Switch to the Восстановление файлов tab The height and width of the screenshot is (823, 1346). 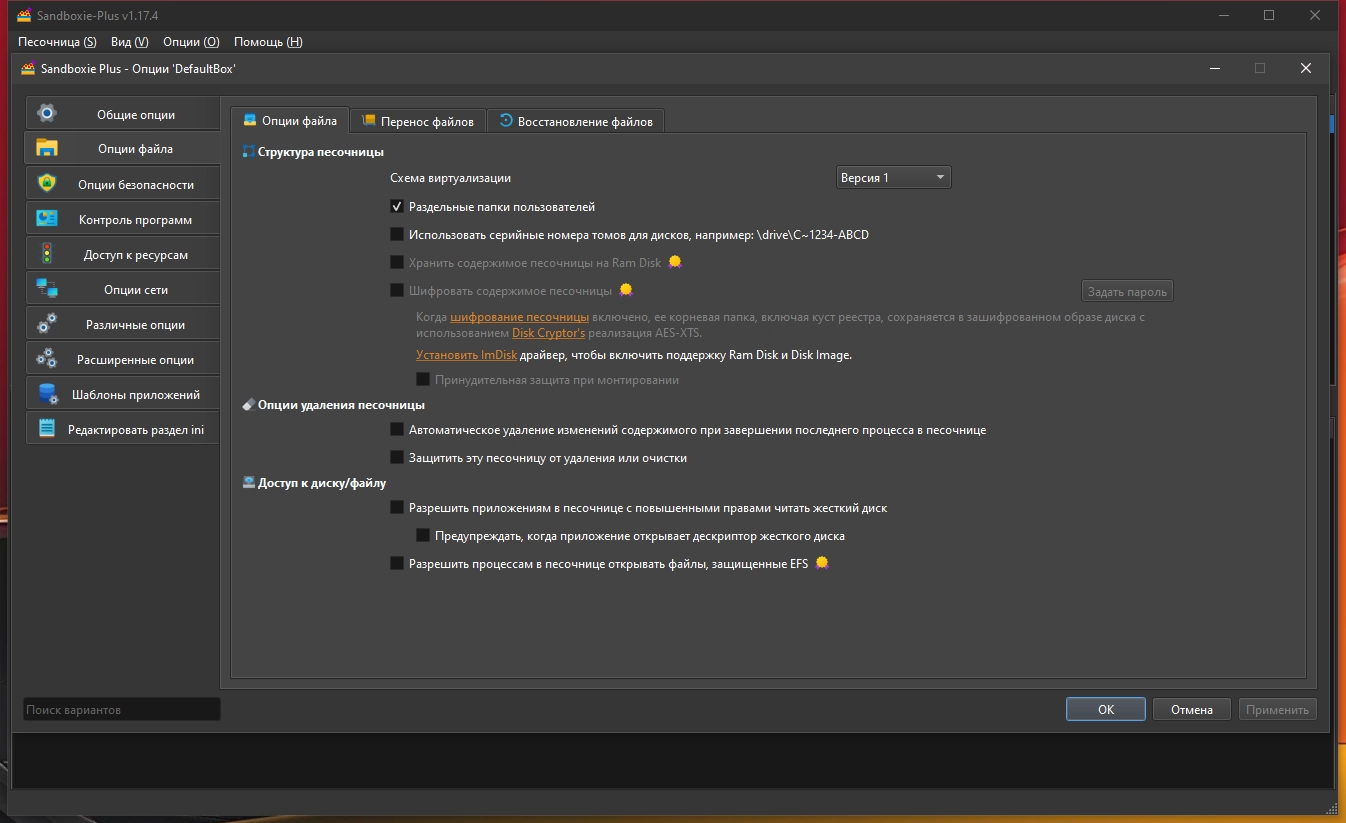pyautogui.click(x=575, y=121)
